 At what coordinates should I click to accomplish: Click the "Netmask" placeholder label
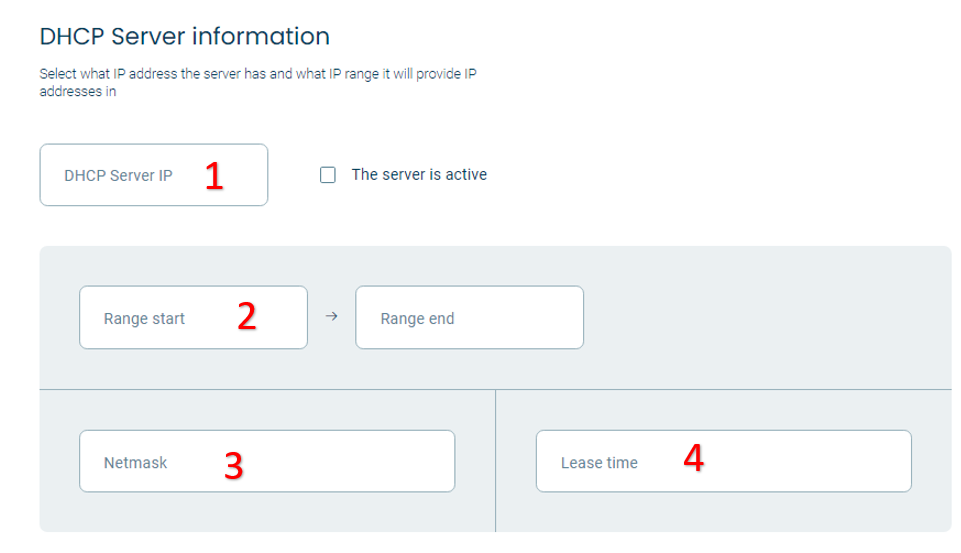(135, 463)
